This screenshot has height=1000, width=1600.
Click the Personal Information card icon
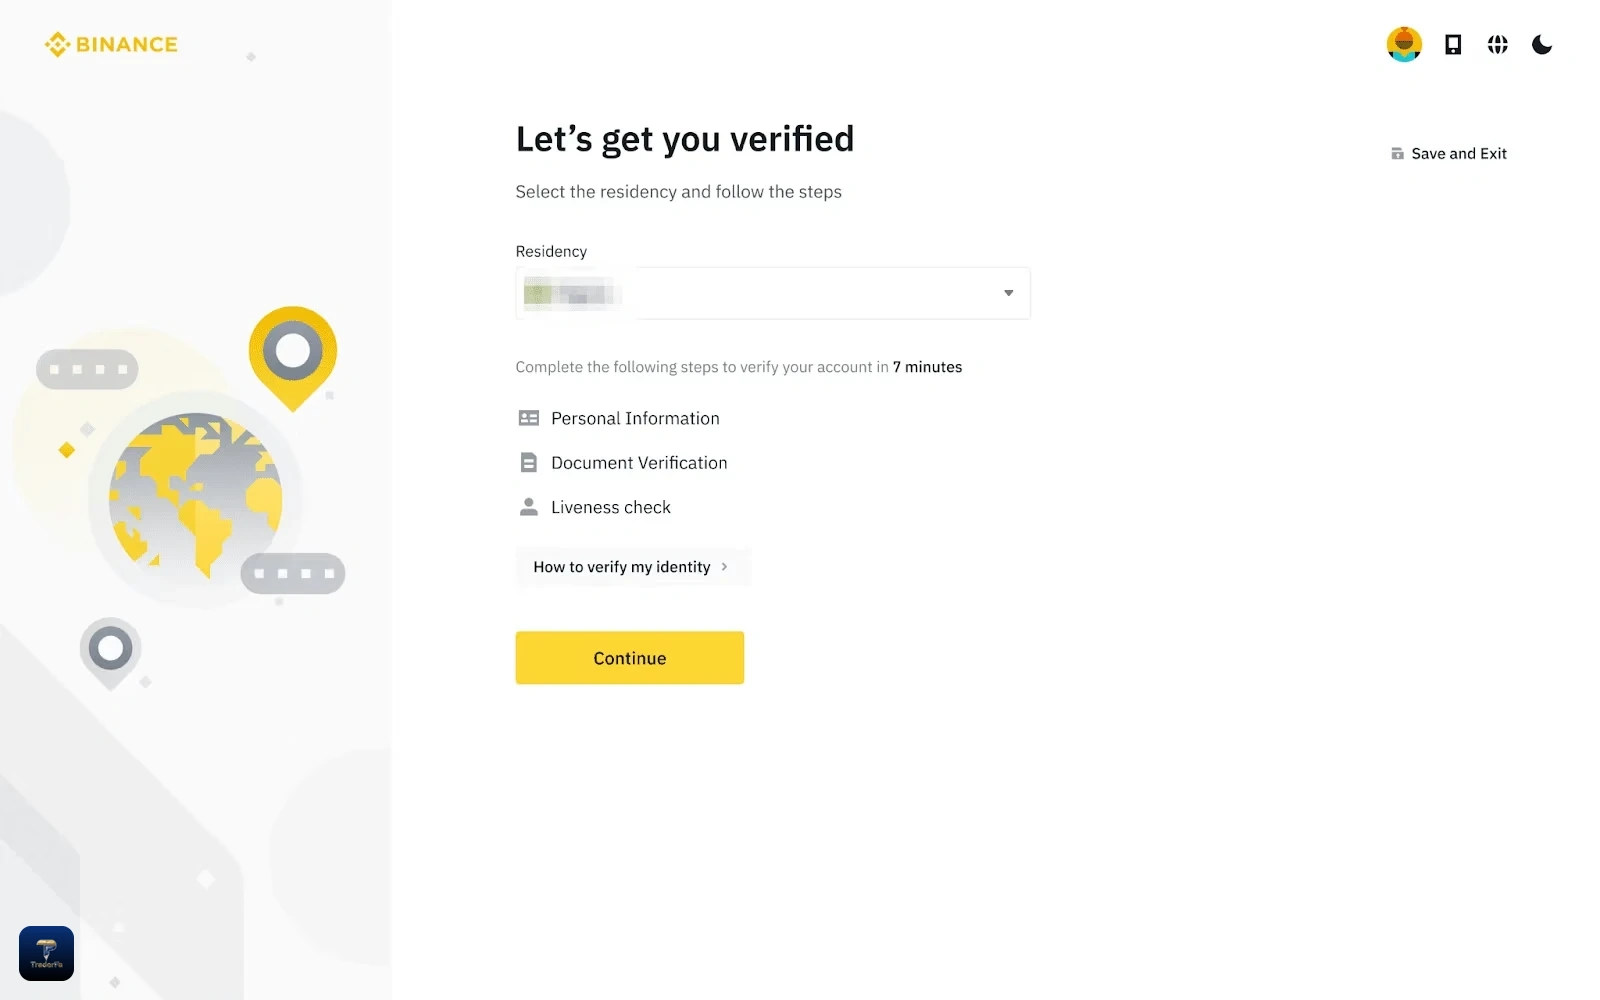click(529, 418)
